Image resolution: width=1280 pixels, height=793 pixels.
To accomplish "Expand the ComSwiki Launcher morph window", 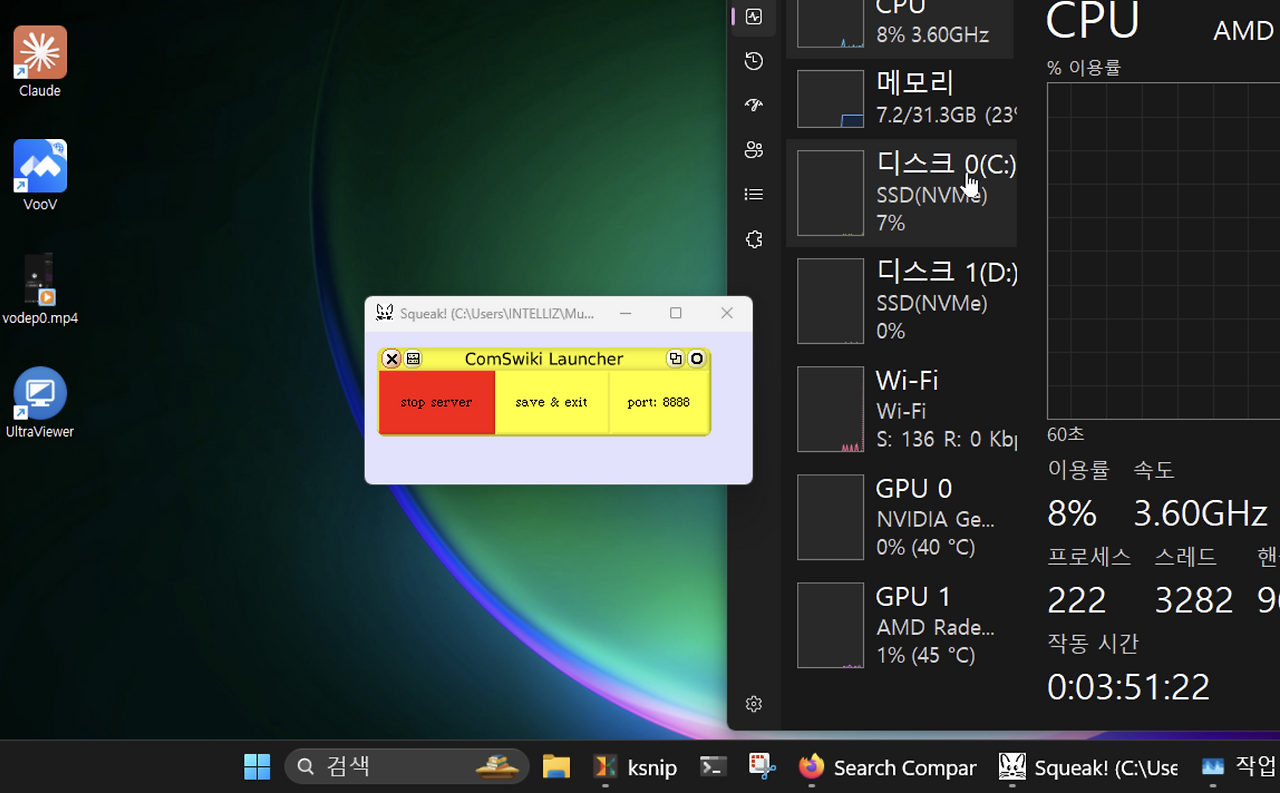I will coord(676,359).
